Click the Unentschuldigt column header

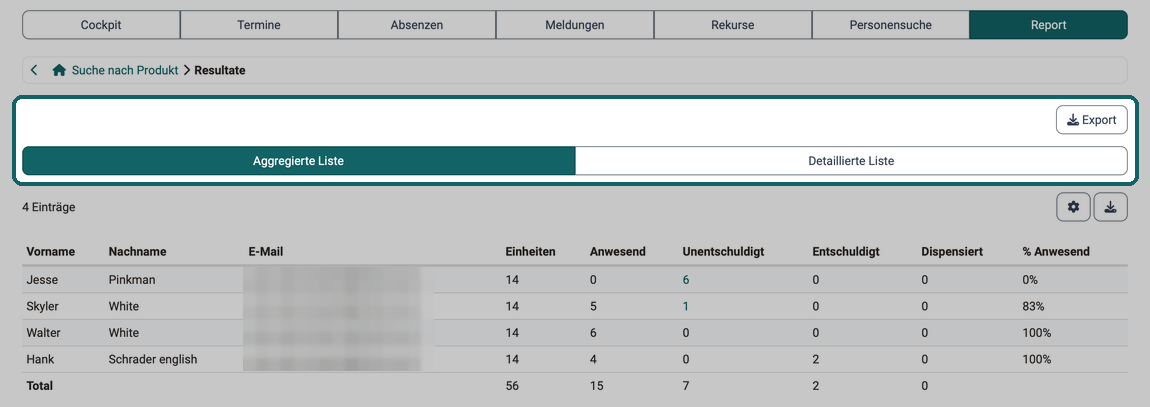pyautogui.click(x=723, y=252)
